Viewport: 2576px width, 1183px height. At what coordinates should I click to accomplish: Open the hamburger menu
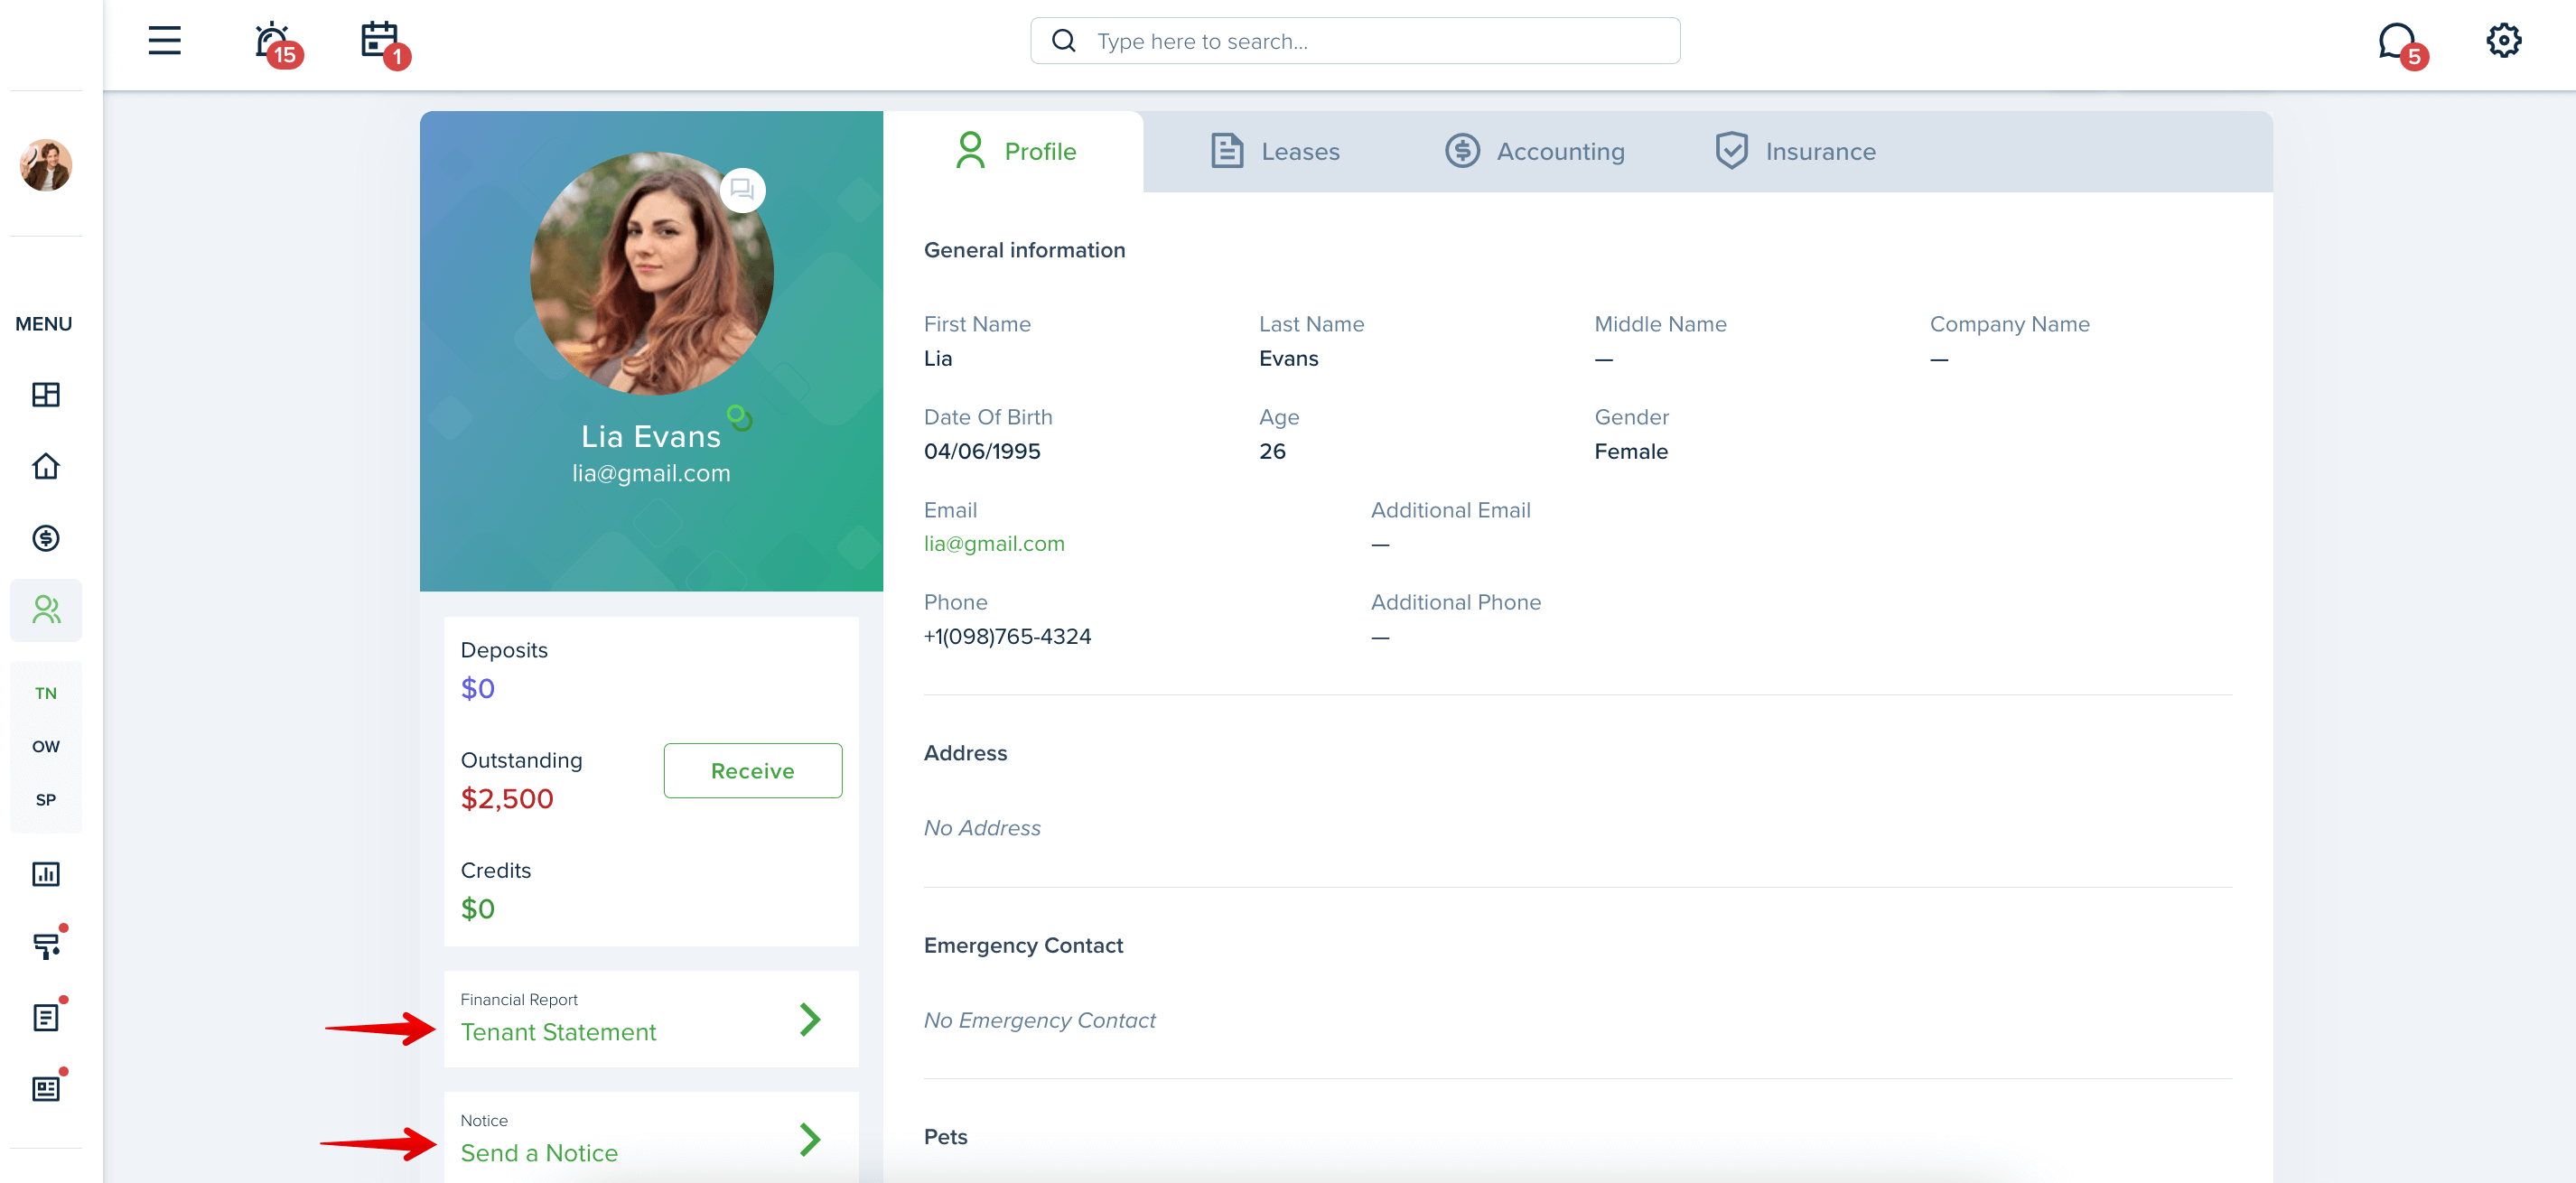[x=165, y=41]
